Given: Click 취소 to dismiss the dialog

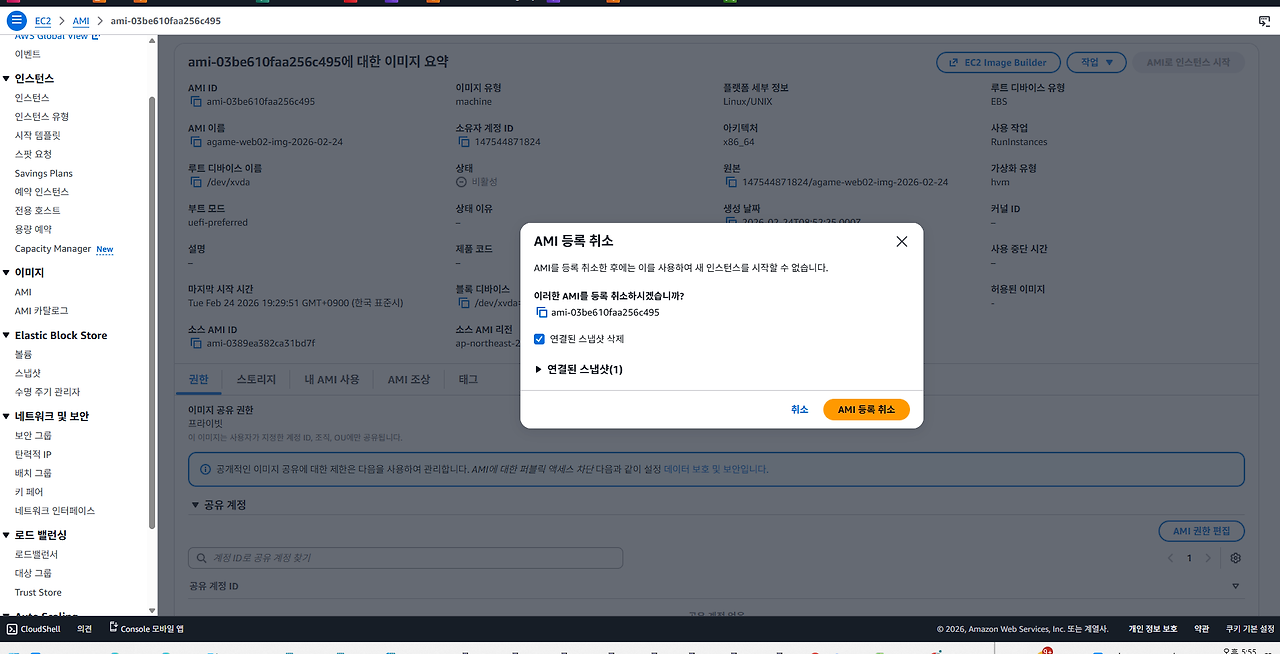Looking at the screenshot, I should (799, 410).
